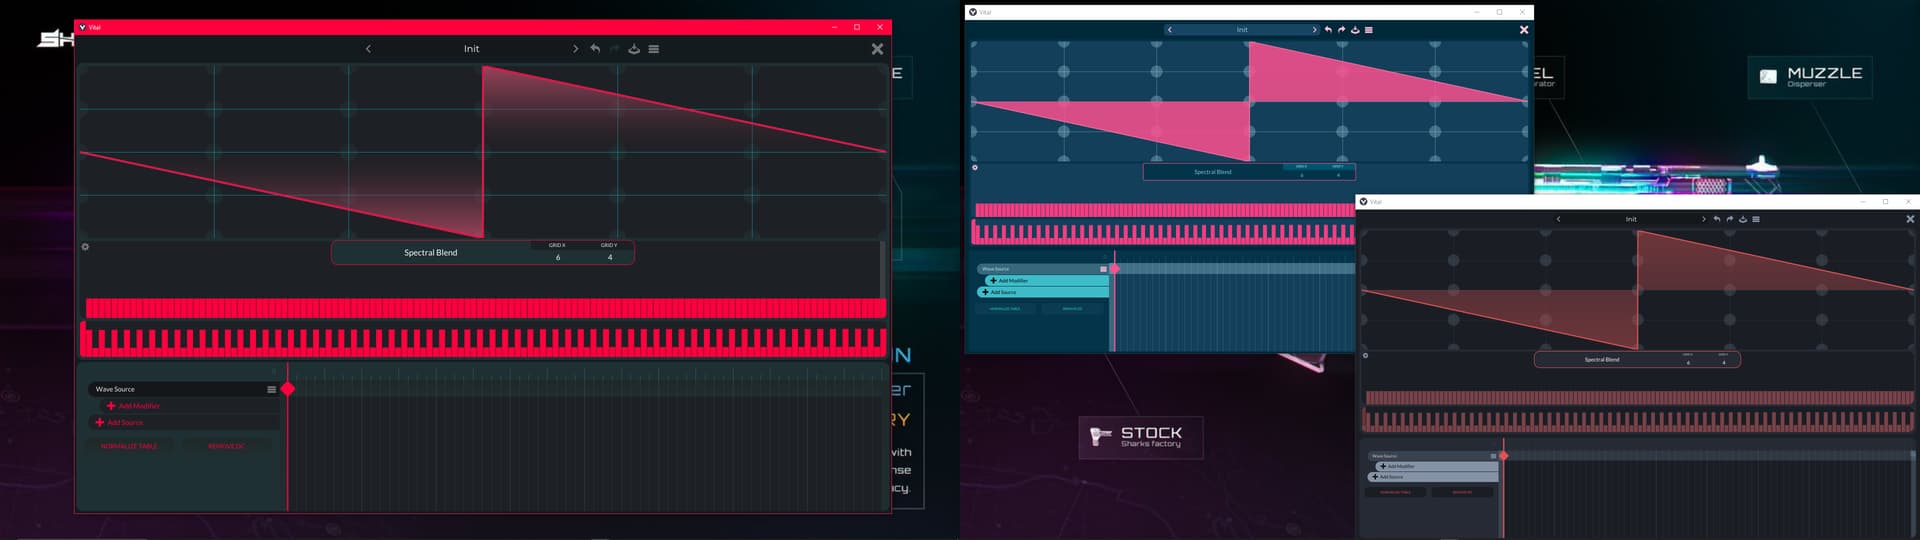
Task: Go to next preset in red window
Action: click(x=575, y=49)
